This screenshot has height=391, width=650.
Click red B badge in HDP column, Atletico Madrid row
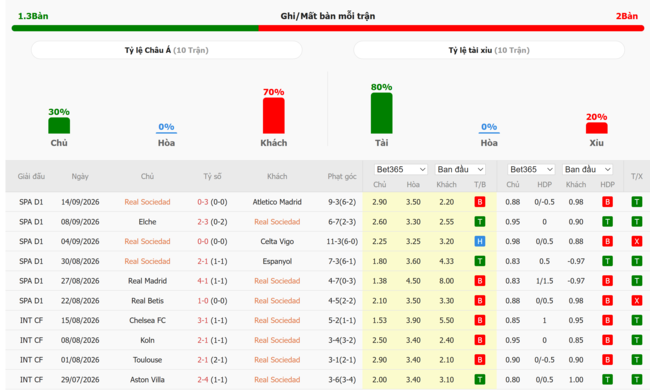pos(607,202)
